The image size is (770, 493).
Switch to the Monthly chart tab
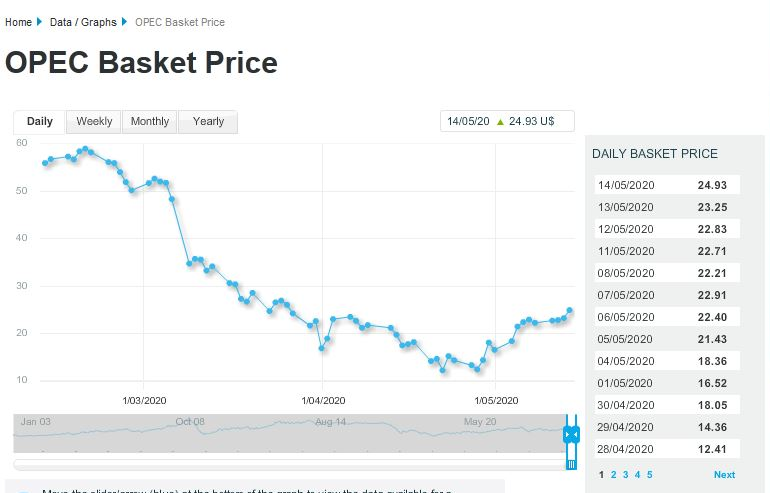[150, 121]
